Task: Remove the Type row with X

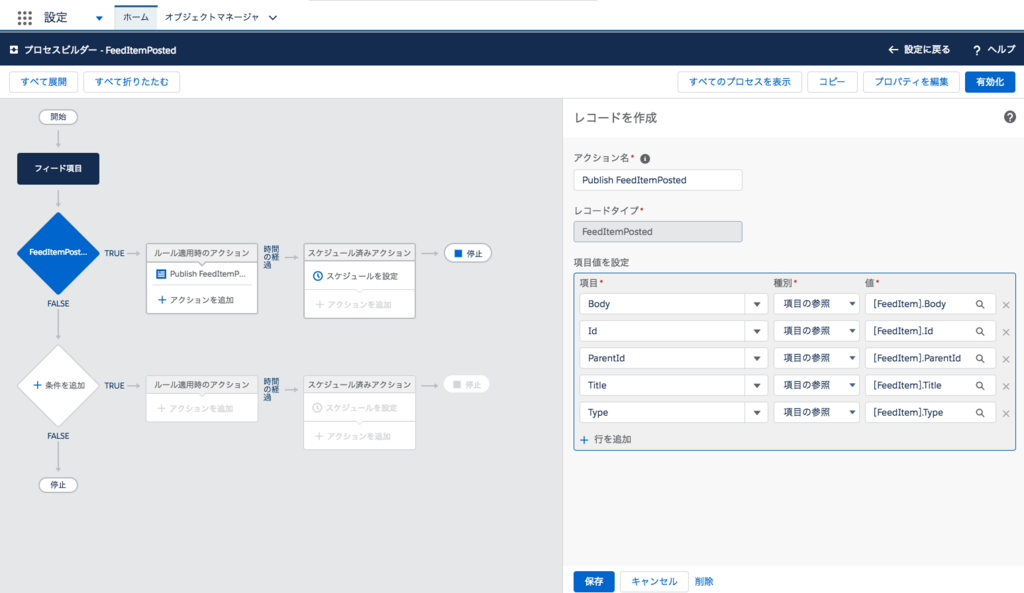Action: click(x=1006, y=413)
